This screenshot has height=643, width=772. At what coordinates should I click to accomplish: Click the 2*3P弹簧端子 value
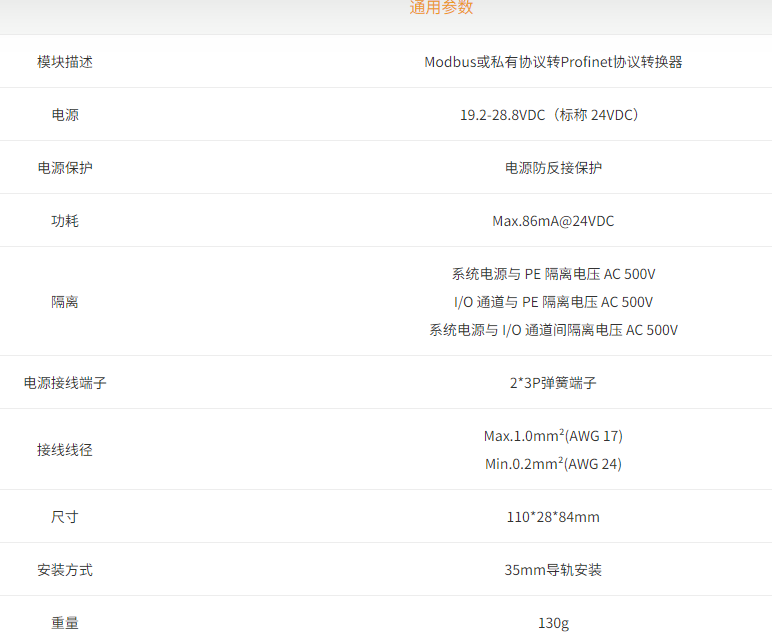553,383
